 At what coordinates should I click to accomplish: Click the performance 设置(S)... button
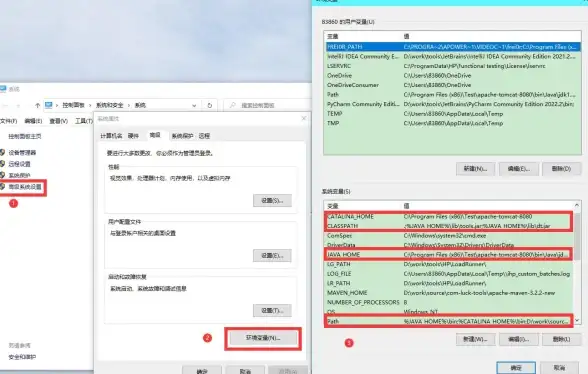pyautogui.click(x=272, y=200)
